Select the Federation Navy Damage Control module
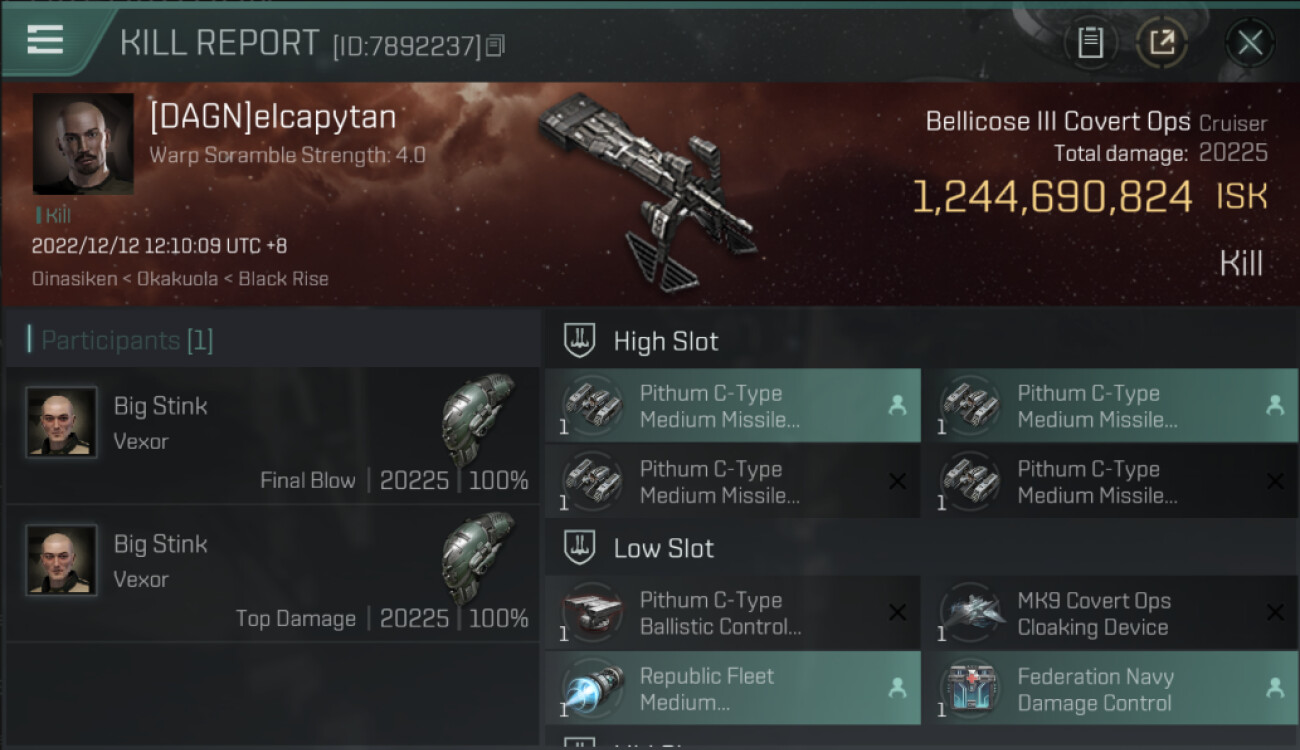 (1111, 688)
